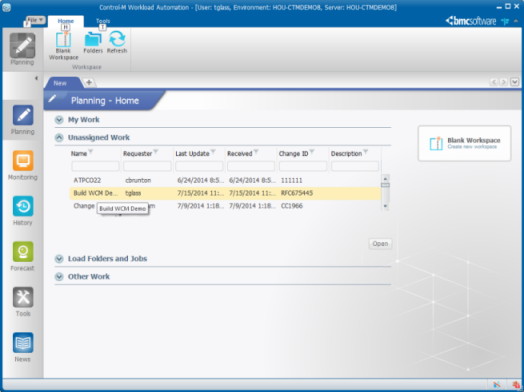Add a new workspace tab with plus

(89, 83)
